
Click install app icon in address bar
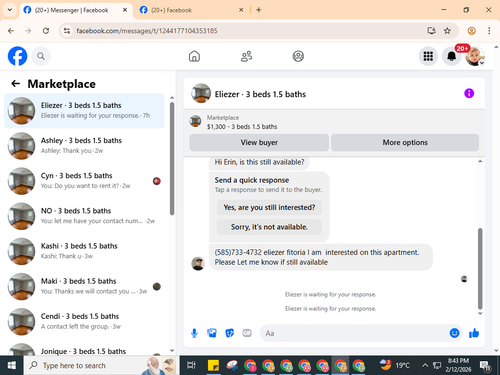431,31
